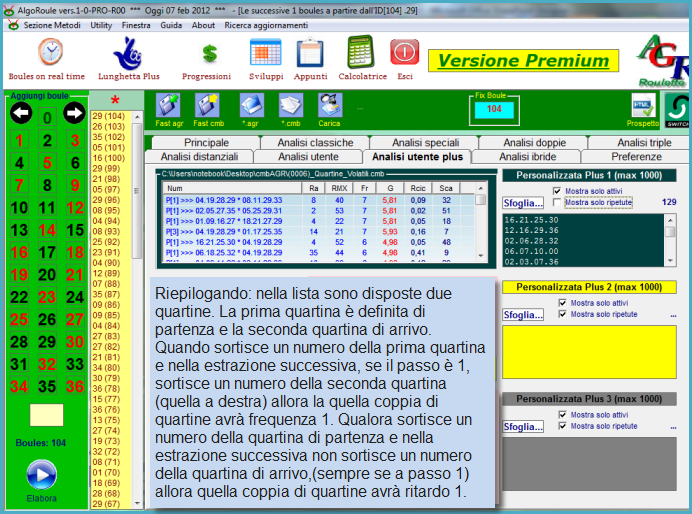Open *.cmb file icon
Image resolution: width=692 pixels, height=514 pixels.
click(x=290, y=105)
